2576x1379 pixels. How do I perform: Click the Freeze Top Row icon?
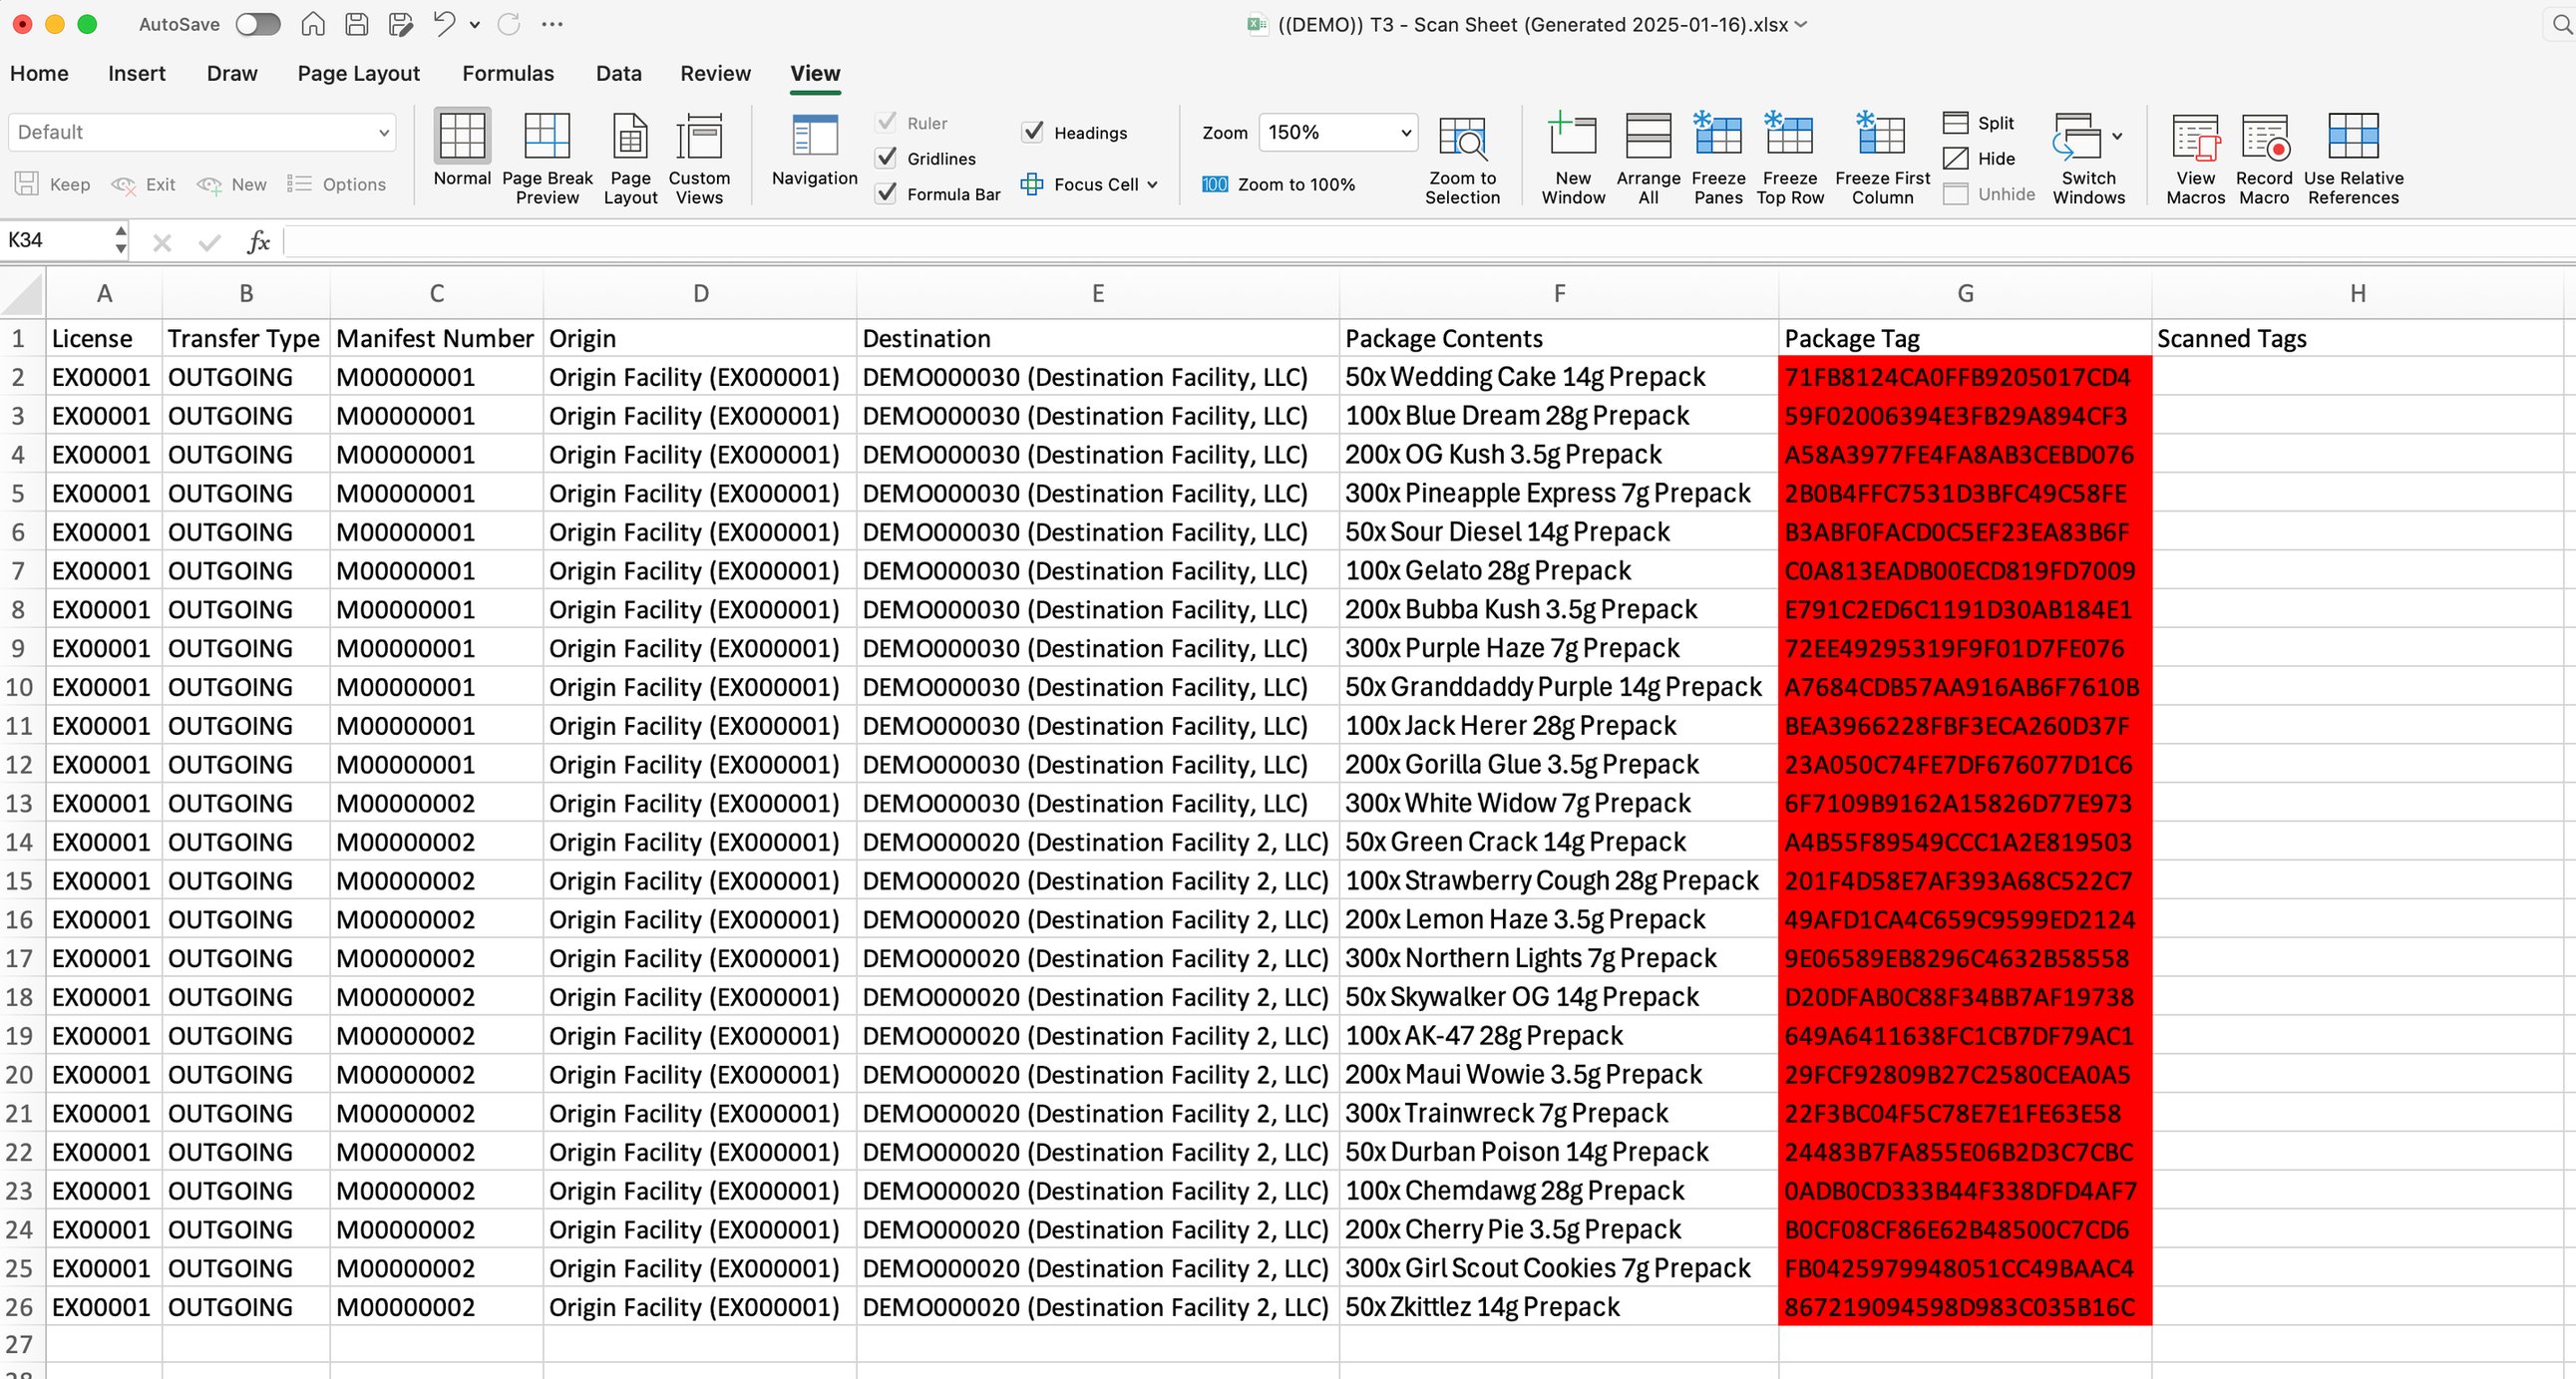1789,136
